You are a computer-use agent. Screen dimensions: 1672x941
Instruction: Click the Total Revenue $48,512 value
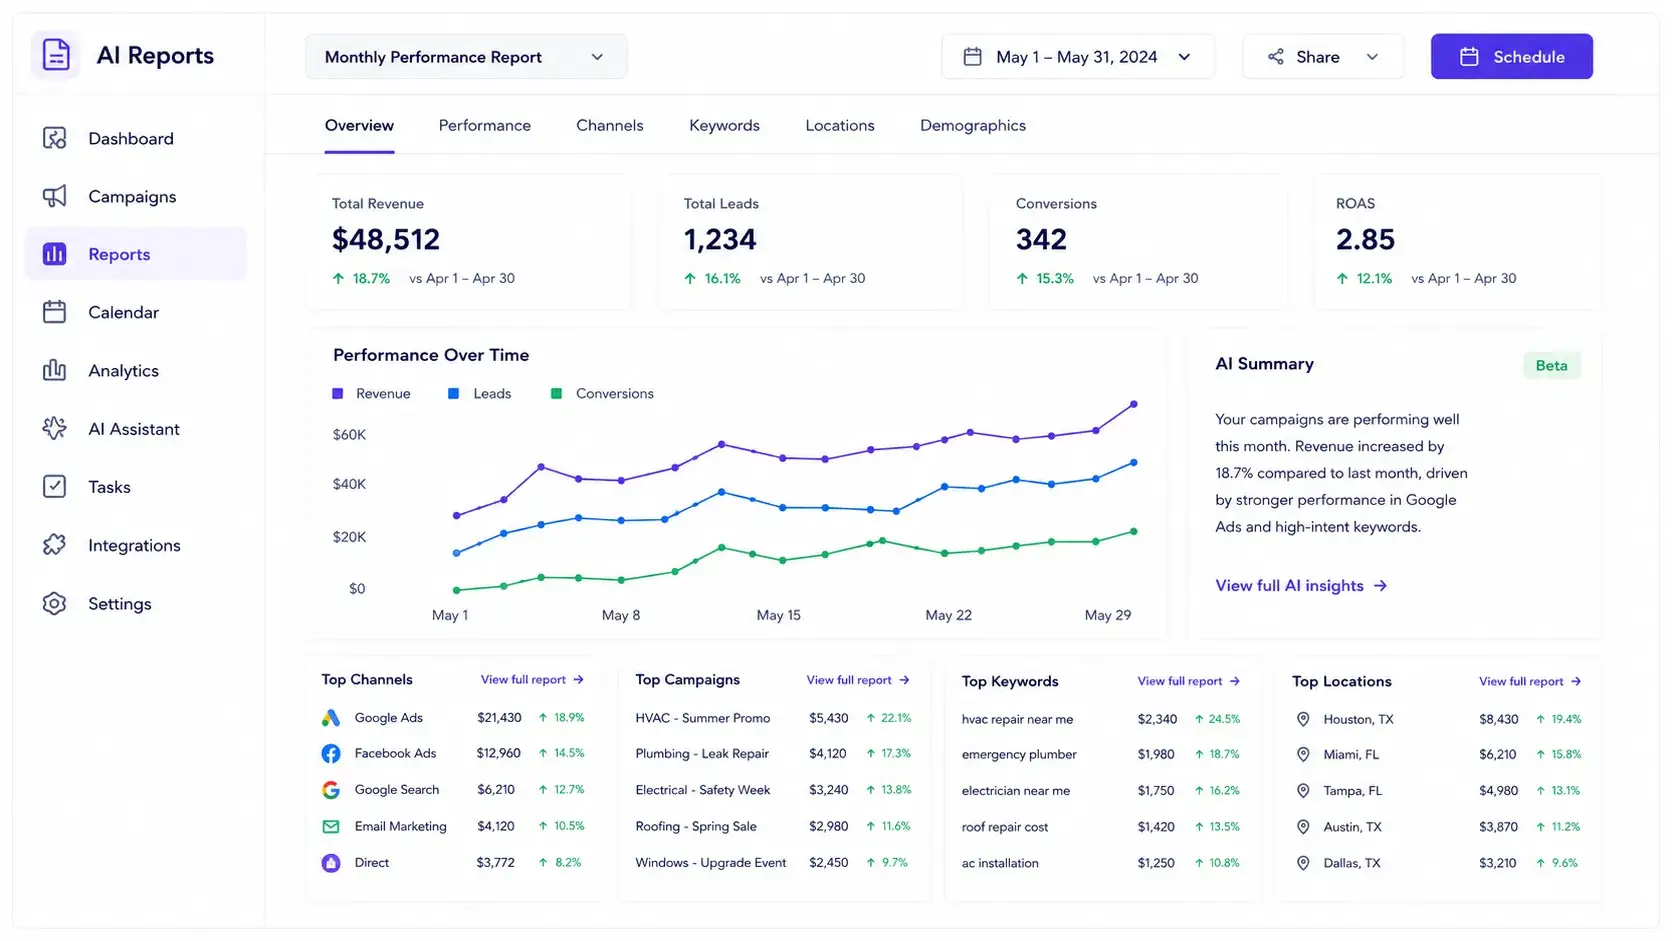[x=386, y=240]
